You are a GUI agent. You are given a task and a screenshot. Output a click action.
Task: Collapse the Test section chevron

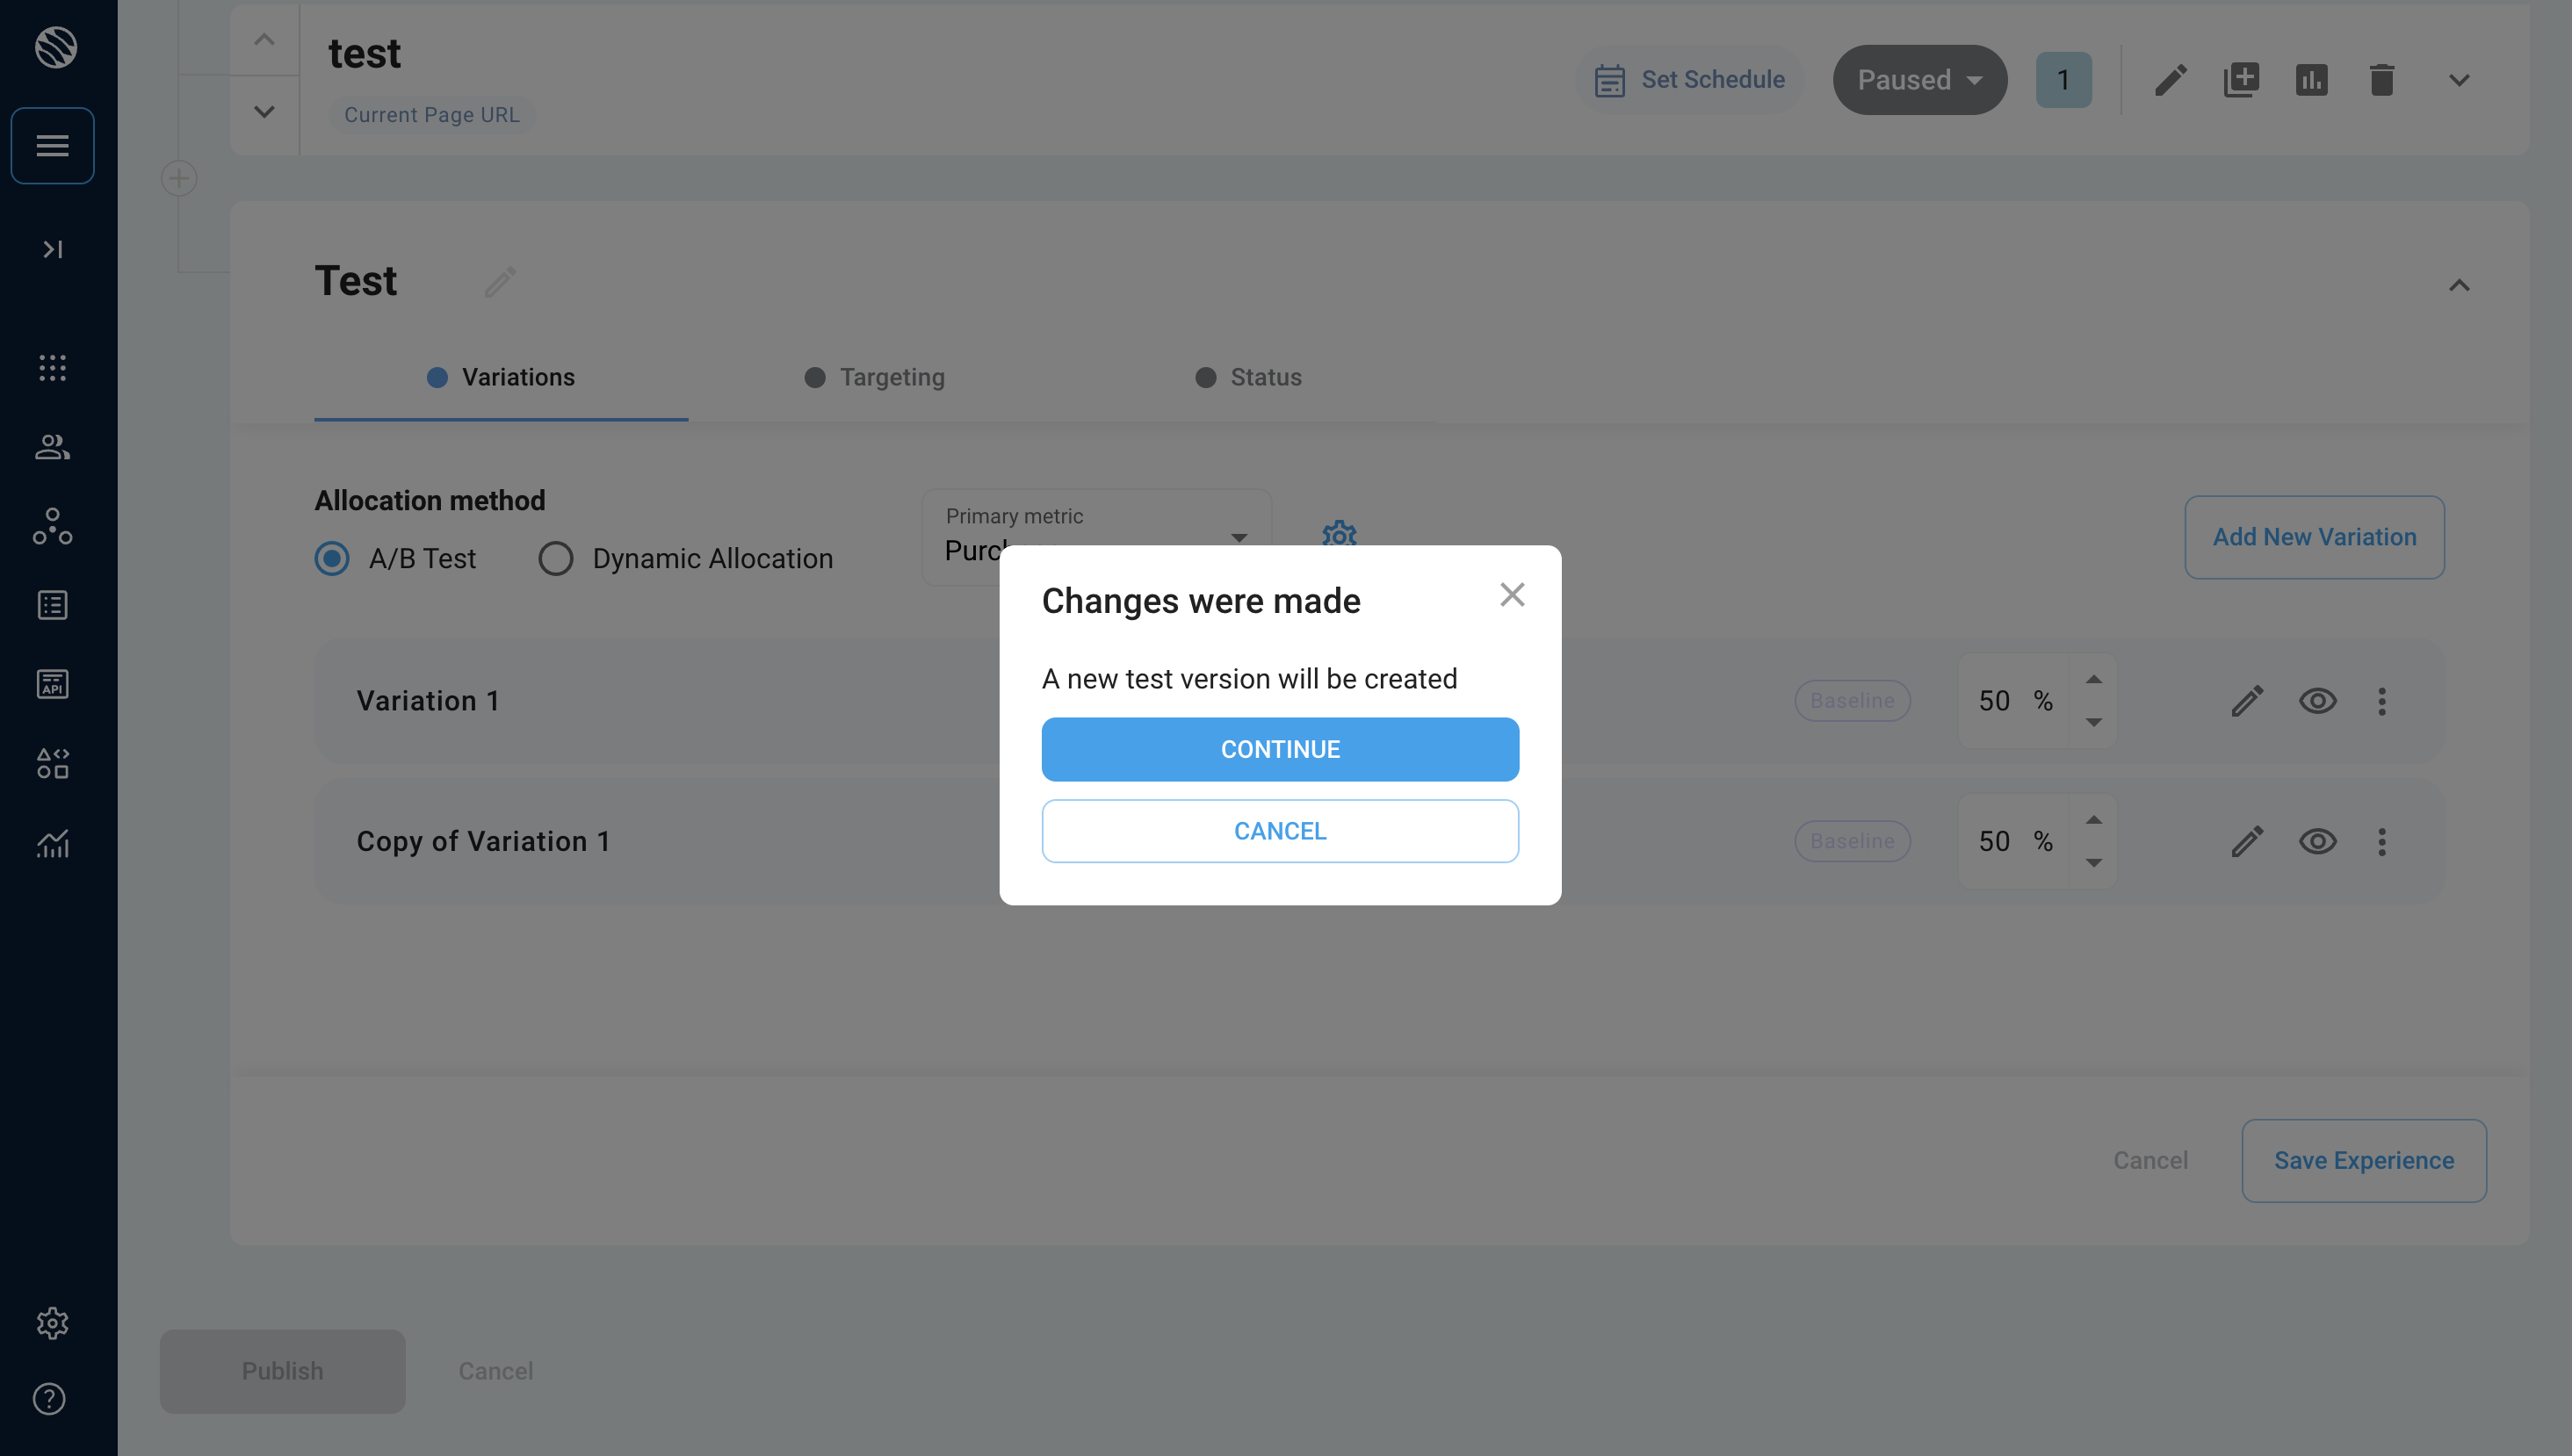tap(2459, 285)
